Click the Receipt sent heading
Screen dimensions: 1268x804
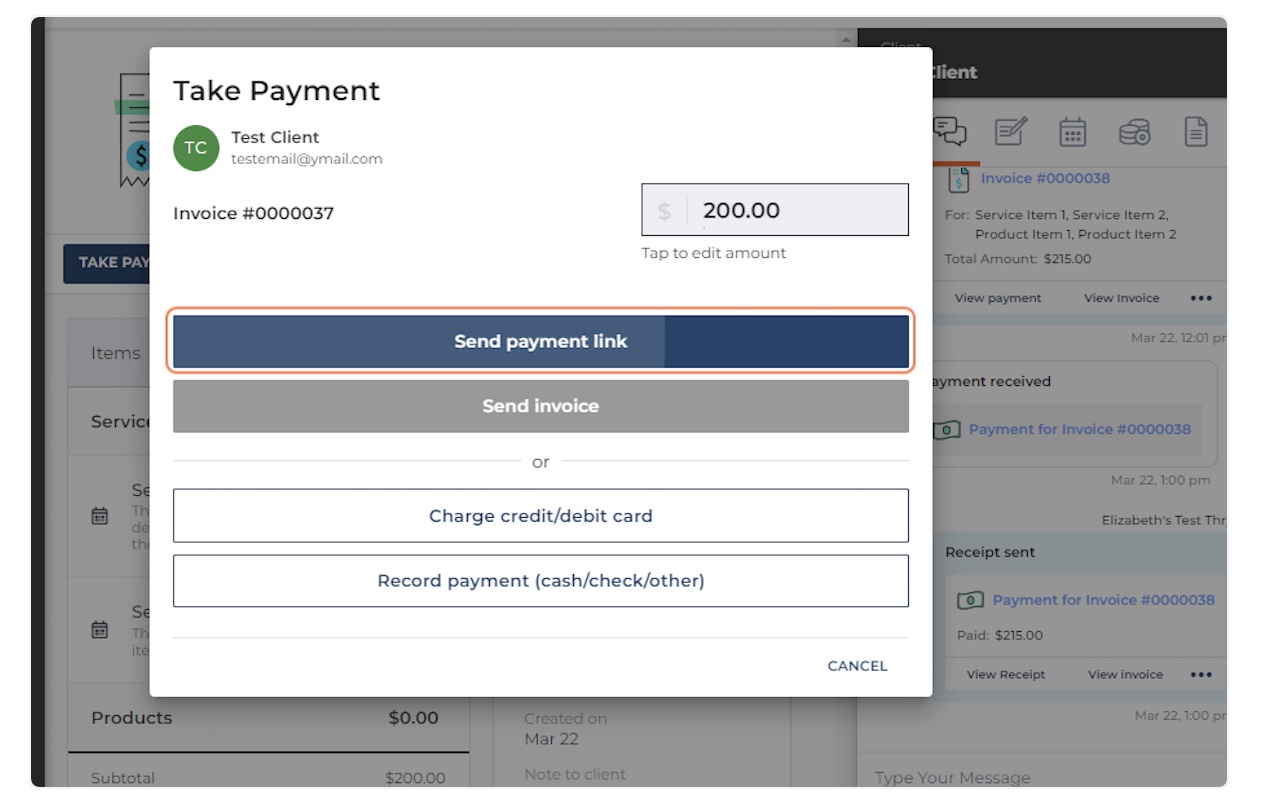[x=990, y=552]
